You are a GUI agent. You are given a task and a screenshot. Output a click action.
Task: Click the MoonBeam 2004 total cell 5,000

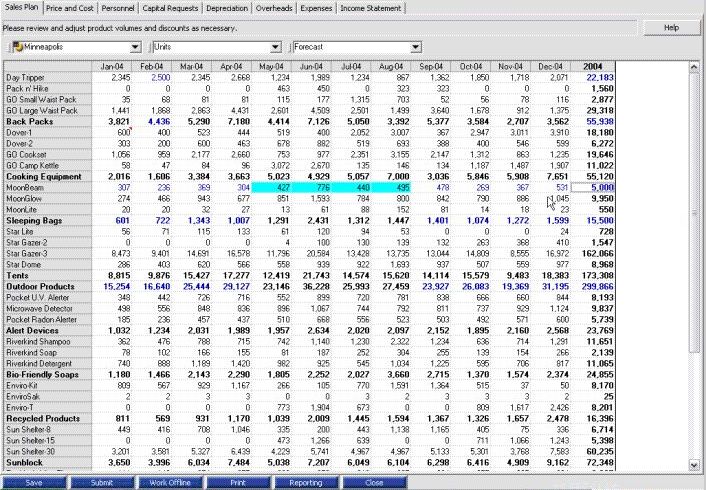(x=593, y=187)
